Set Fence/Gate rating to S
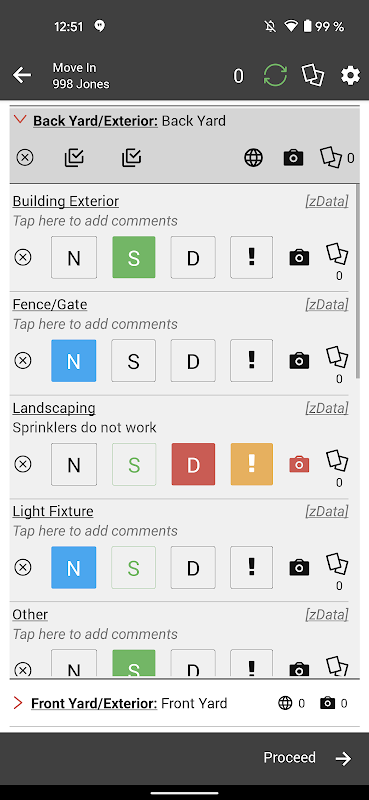The height and width of the screenshot is (800, 369). tap(133, 361)
